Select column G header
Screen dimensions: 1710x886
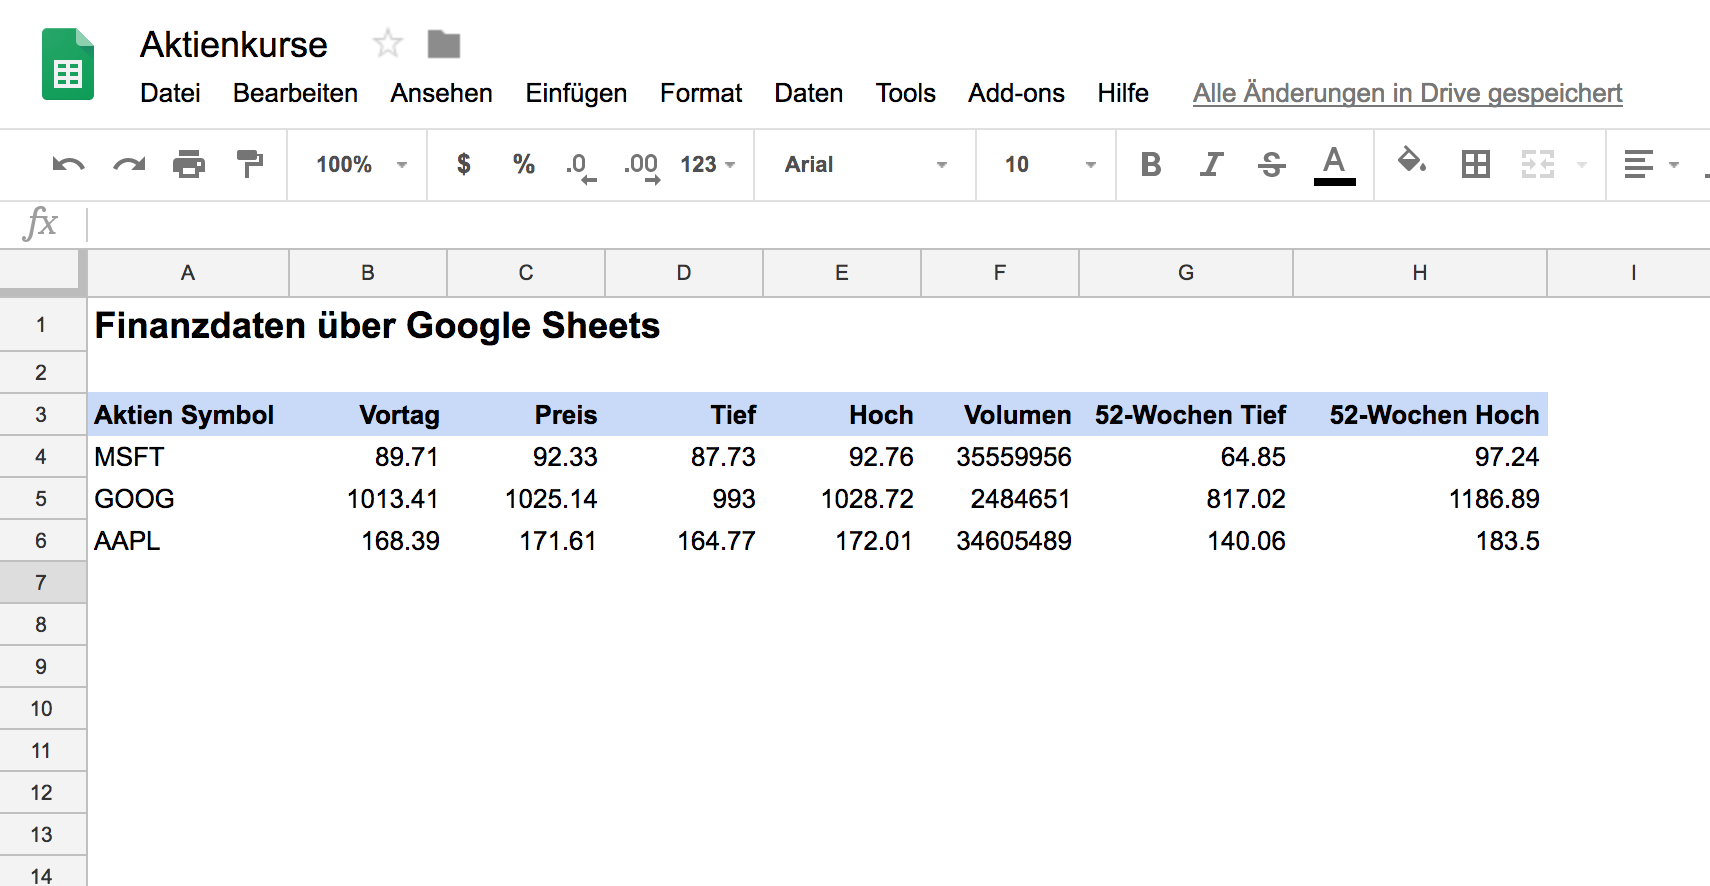[x=1186, y=272]
